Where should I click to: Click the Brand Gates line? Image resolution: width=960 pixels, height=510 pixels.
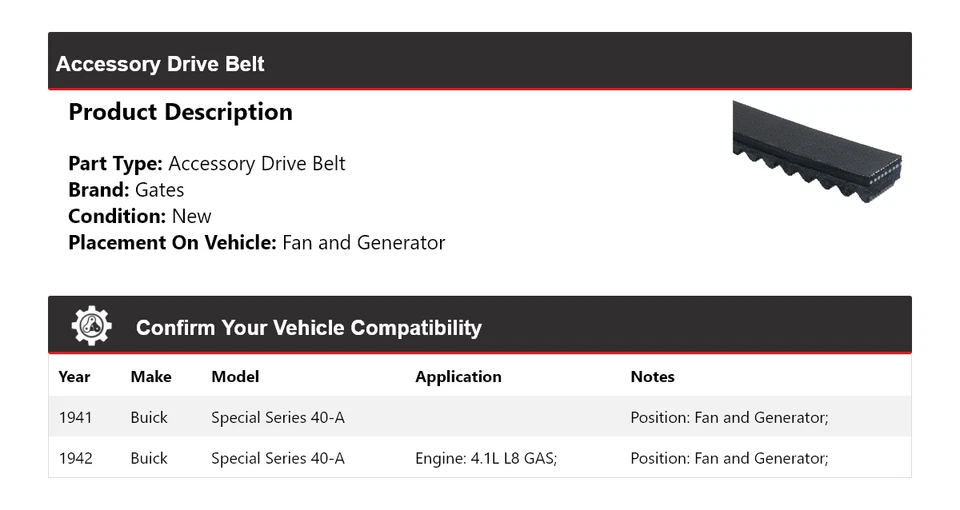126,190
